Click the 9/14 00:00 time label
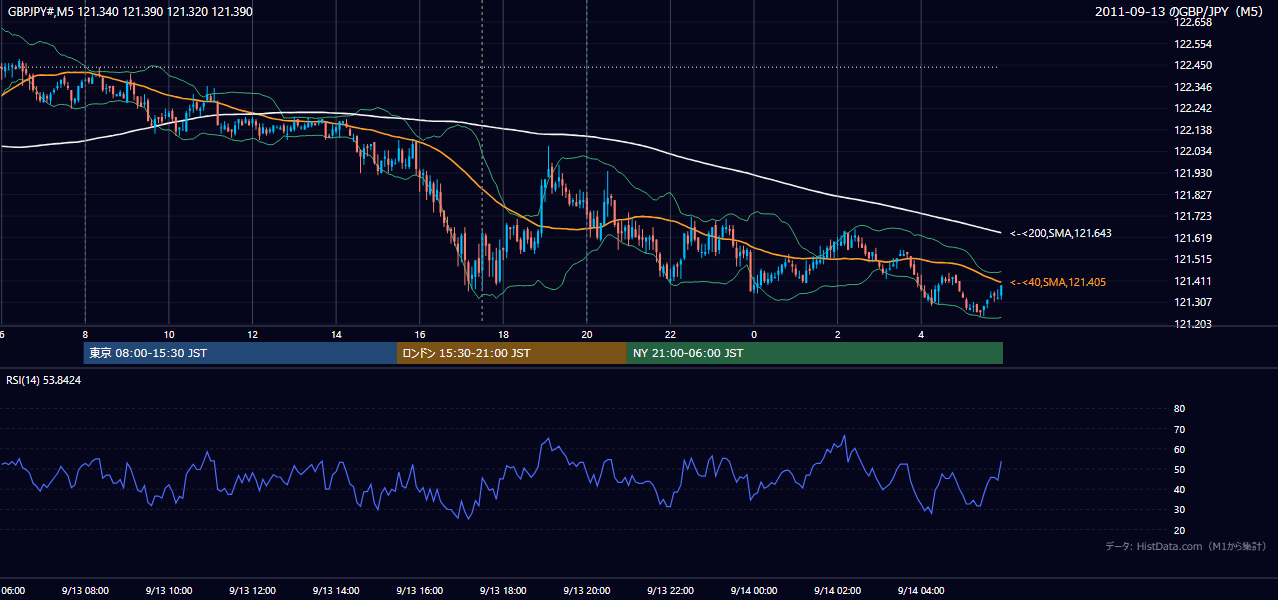Screen dimensions: 1278x600 754,591
